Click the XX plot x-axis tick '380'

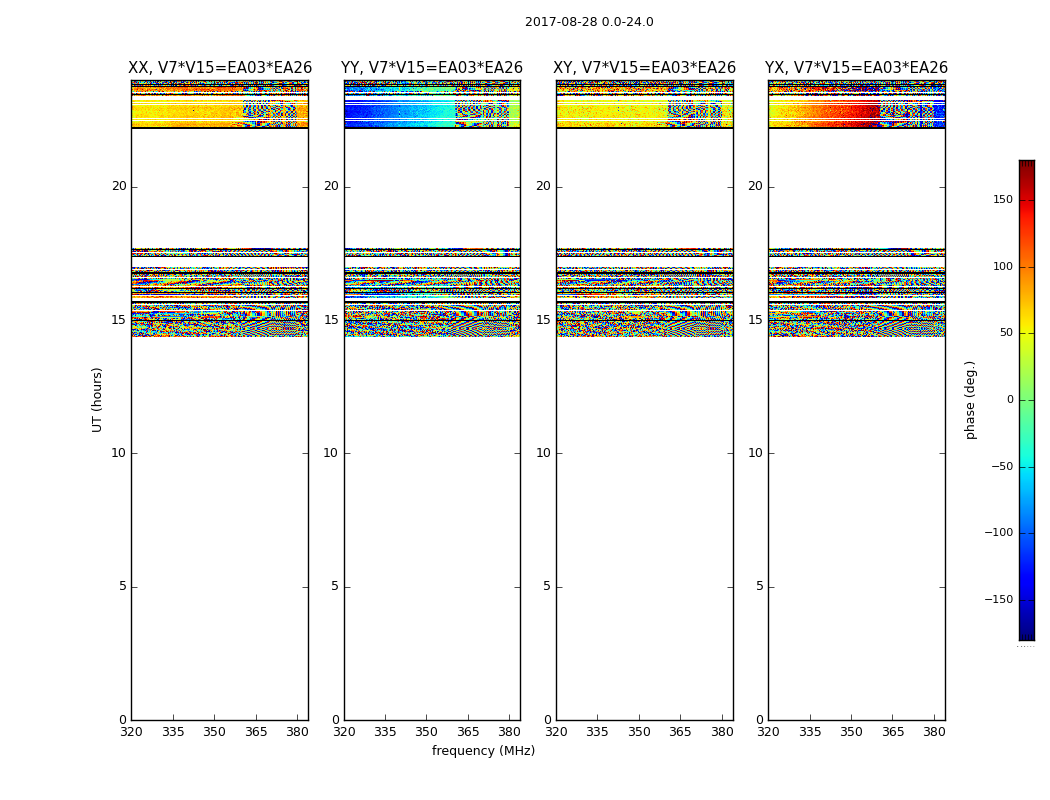(298, 732)
